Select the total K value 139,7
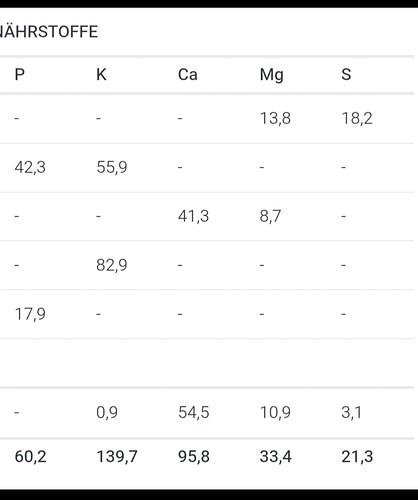This screenshot has height=500, width=418. 117,456
